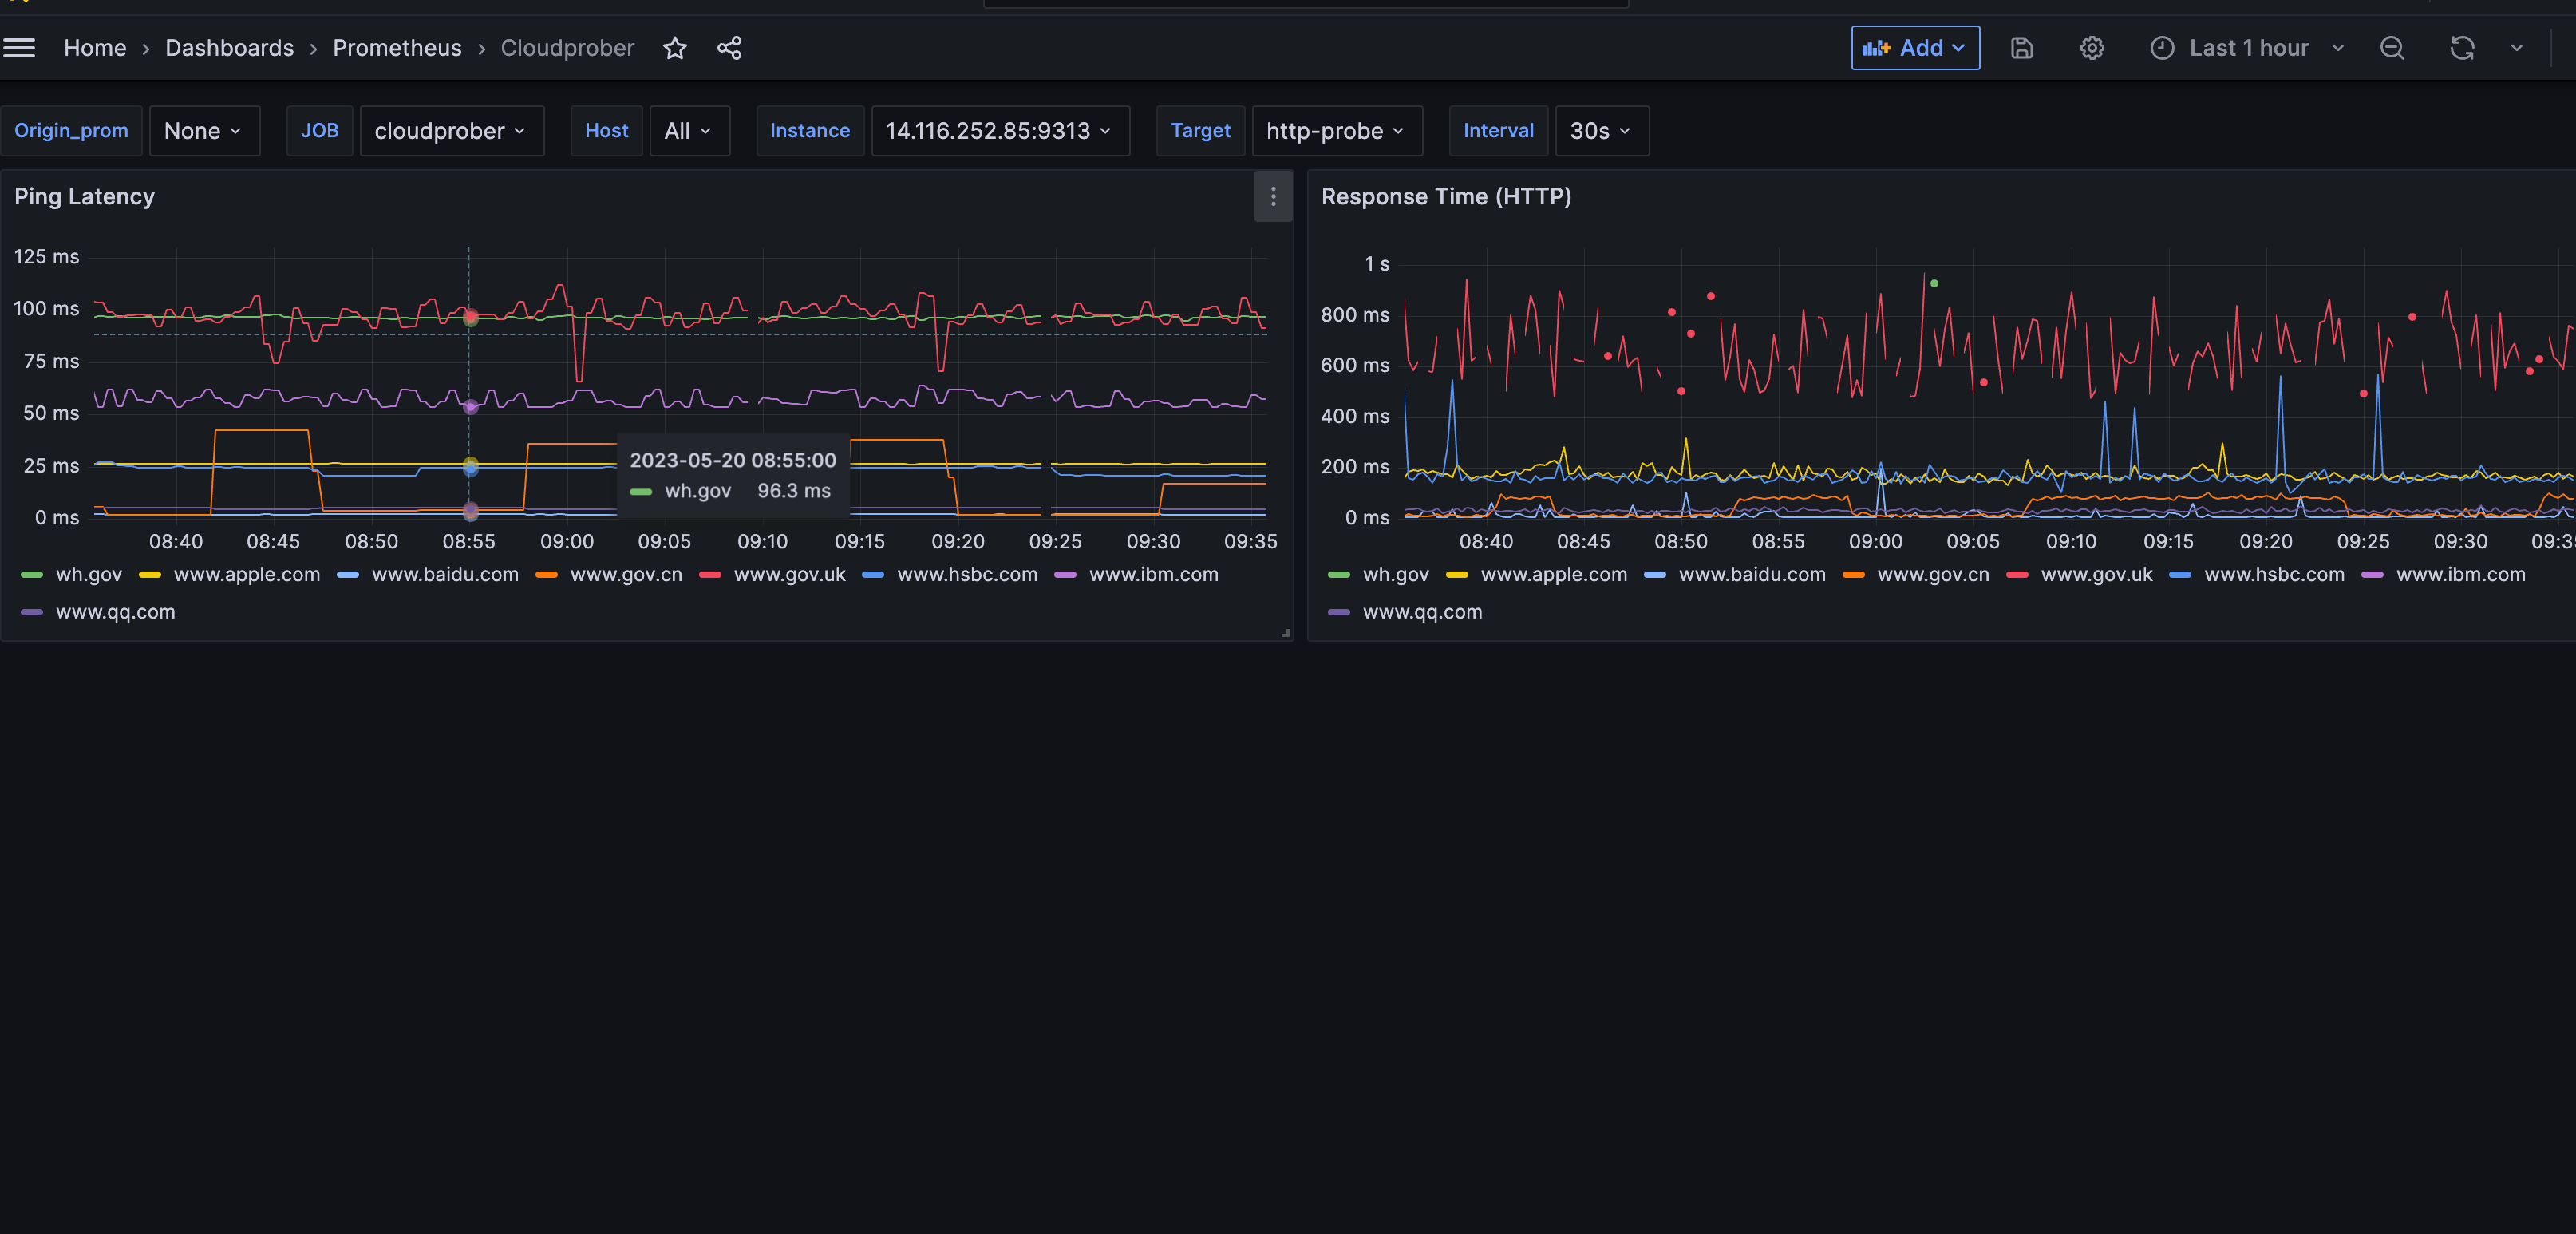This screenshot has height=1234, width=2576.
Task: Open the Interval 30s dropdown
Action: [x=1600, y=131]
